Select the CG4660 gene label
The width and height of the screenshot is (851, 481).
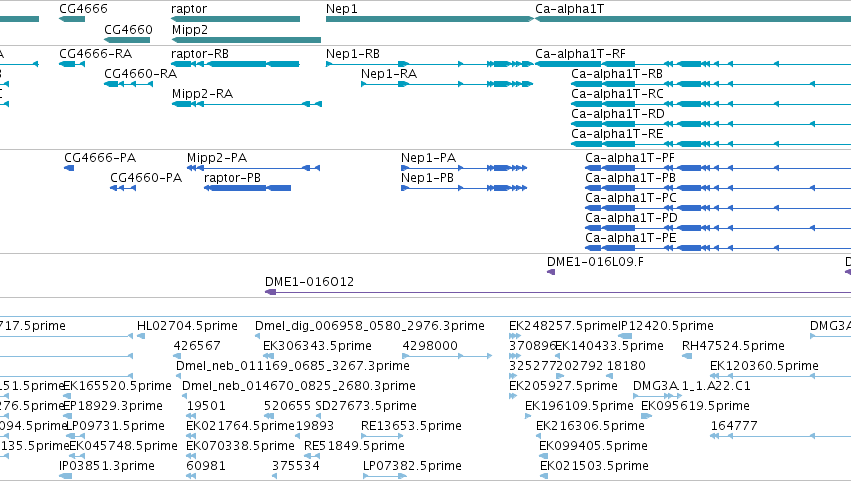[128, 29]
